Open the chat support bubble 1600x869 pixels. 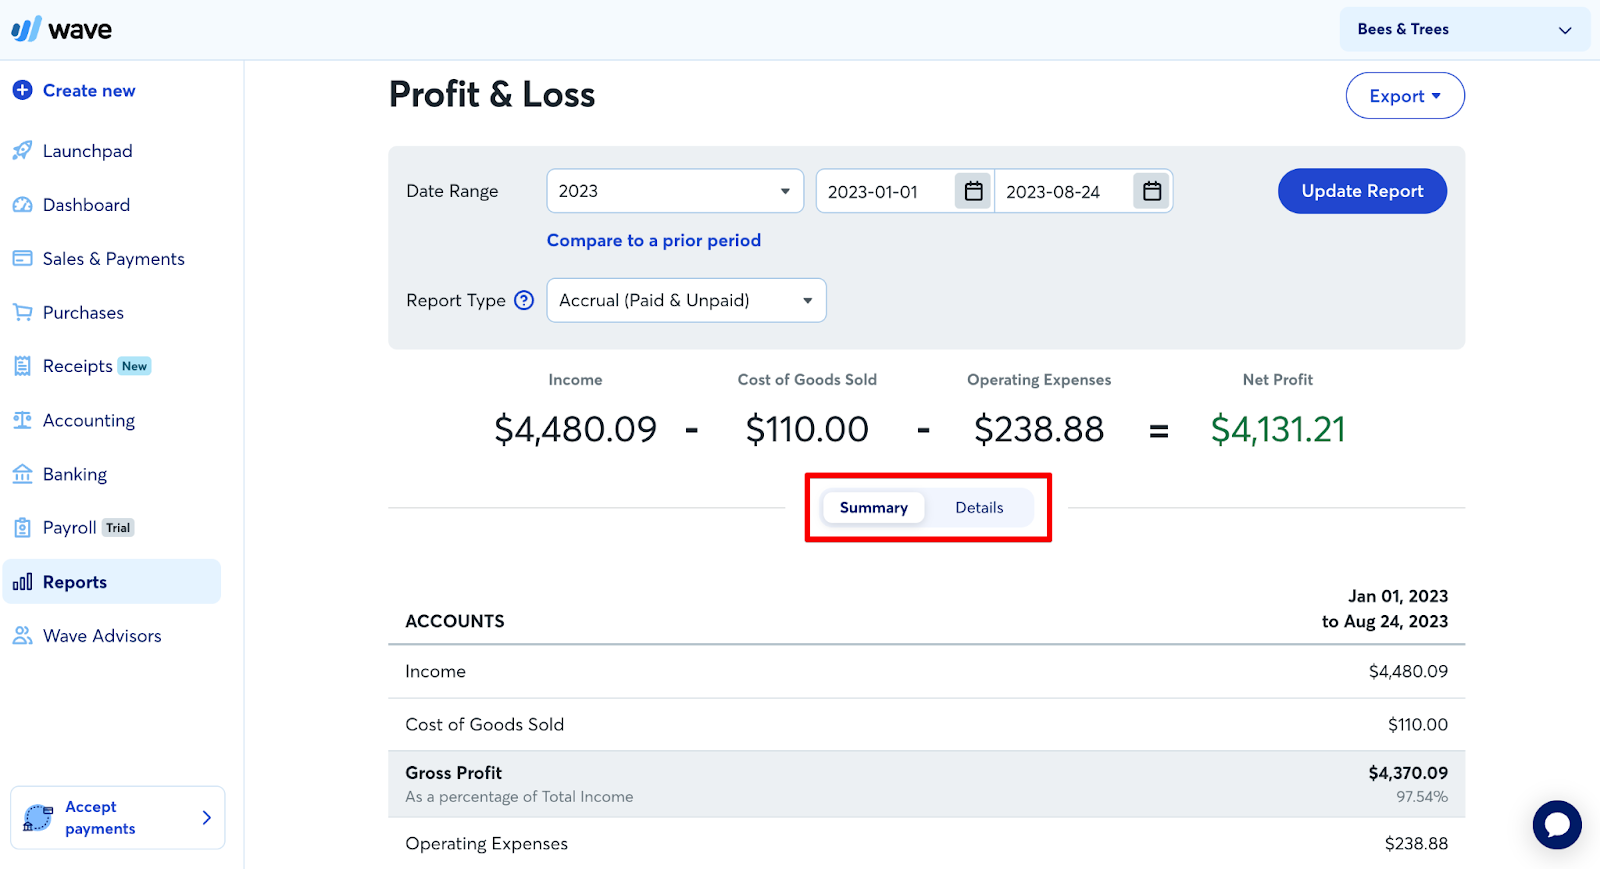tap(1556, 824)
